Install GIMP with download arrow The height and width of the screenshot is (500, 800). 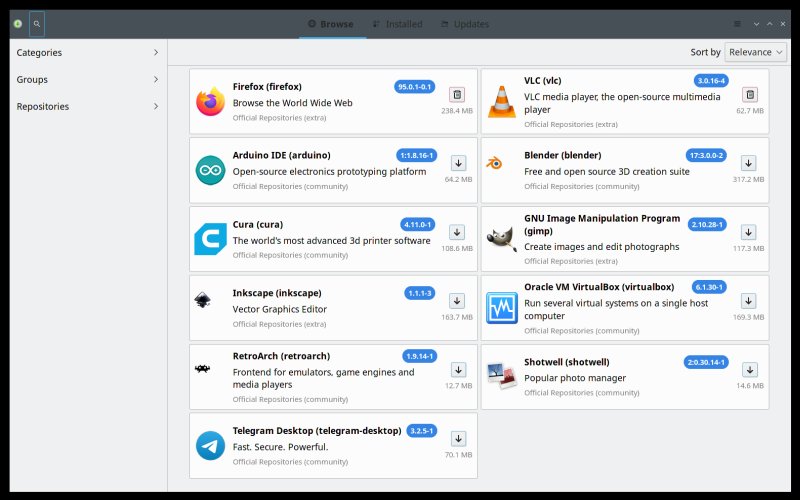click(x=748, y=232)
